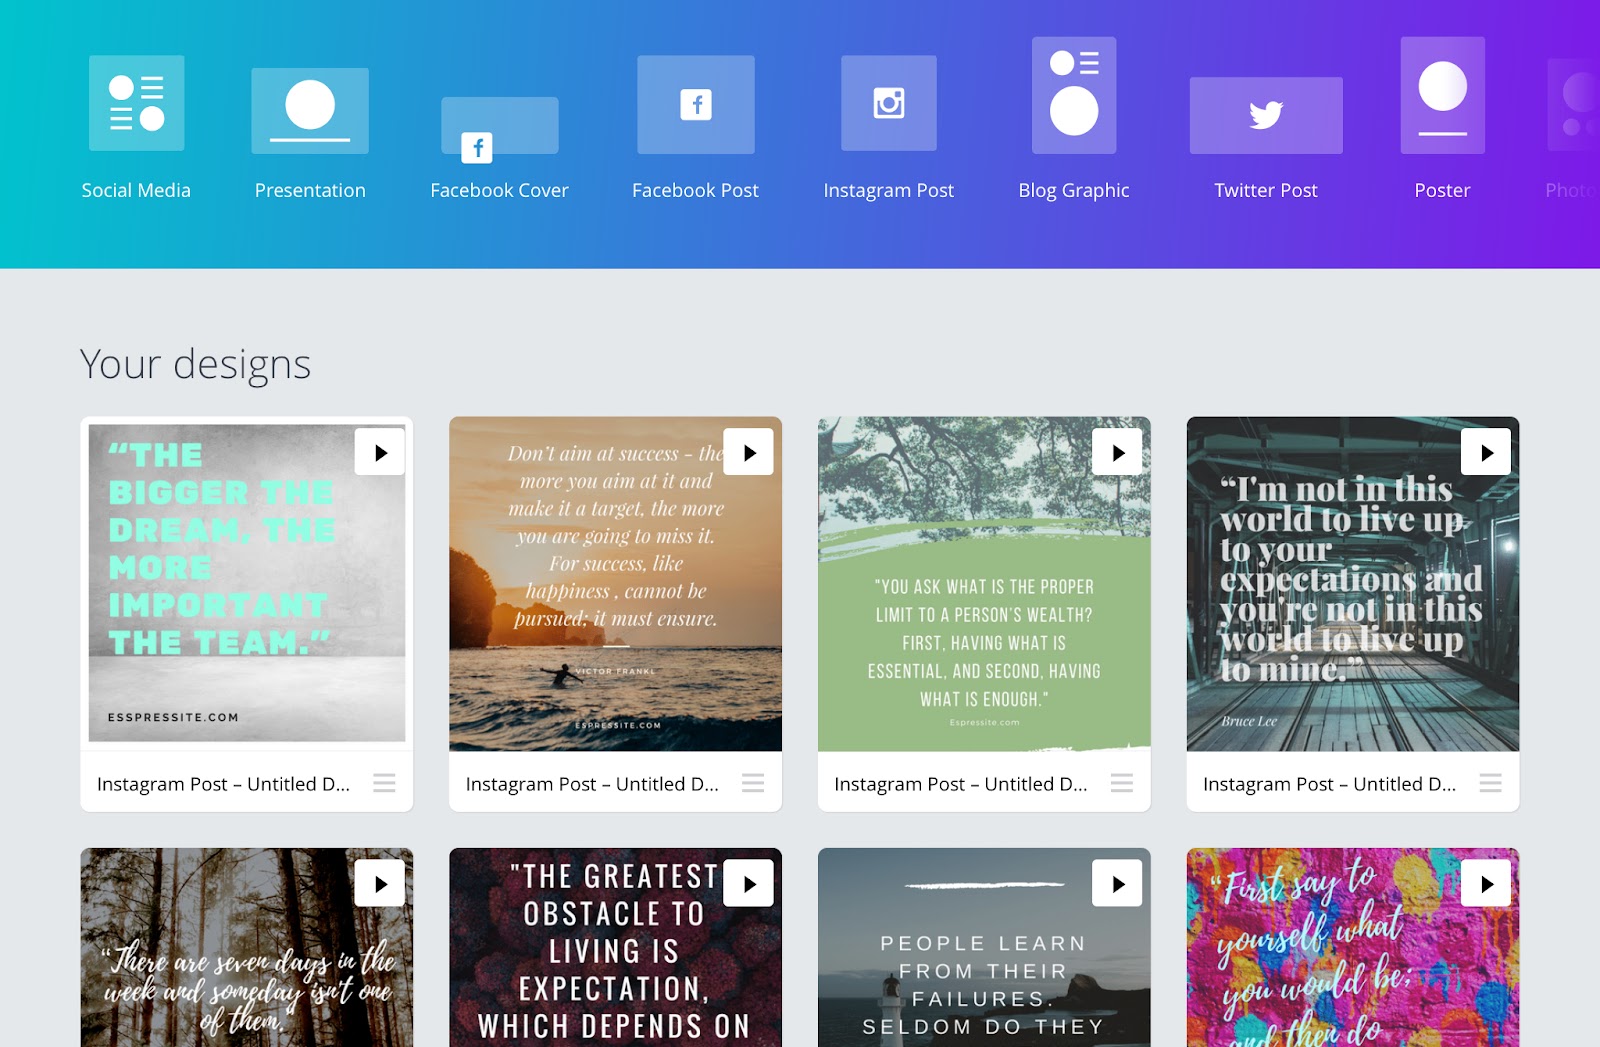Open the 'Seven days in the week' forest thumbnail
Screen dimensions: 1600x1047
247,947
